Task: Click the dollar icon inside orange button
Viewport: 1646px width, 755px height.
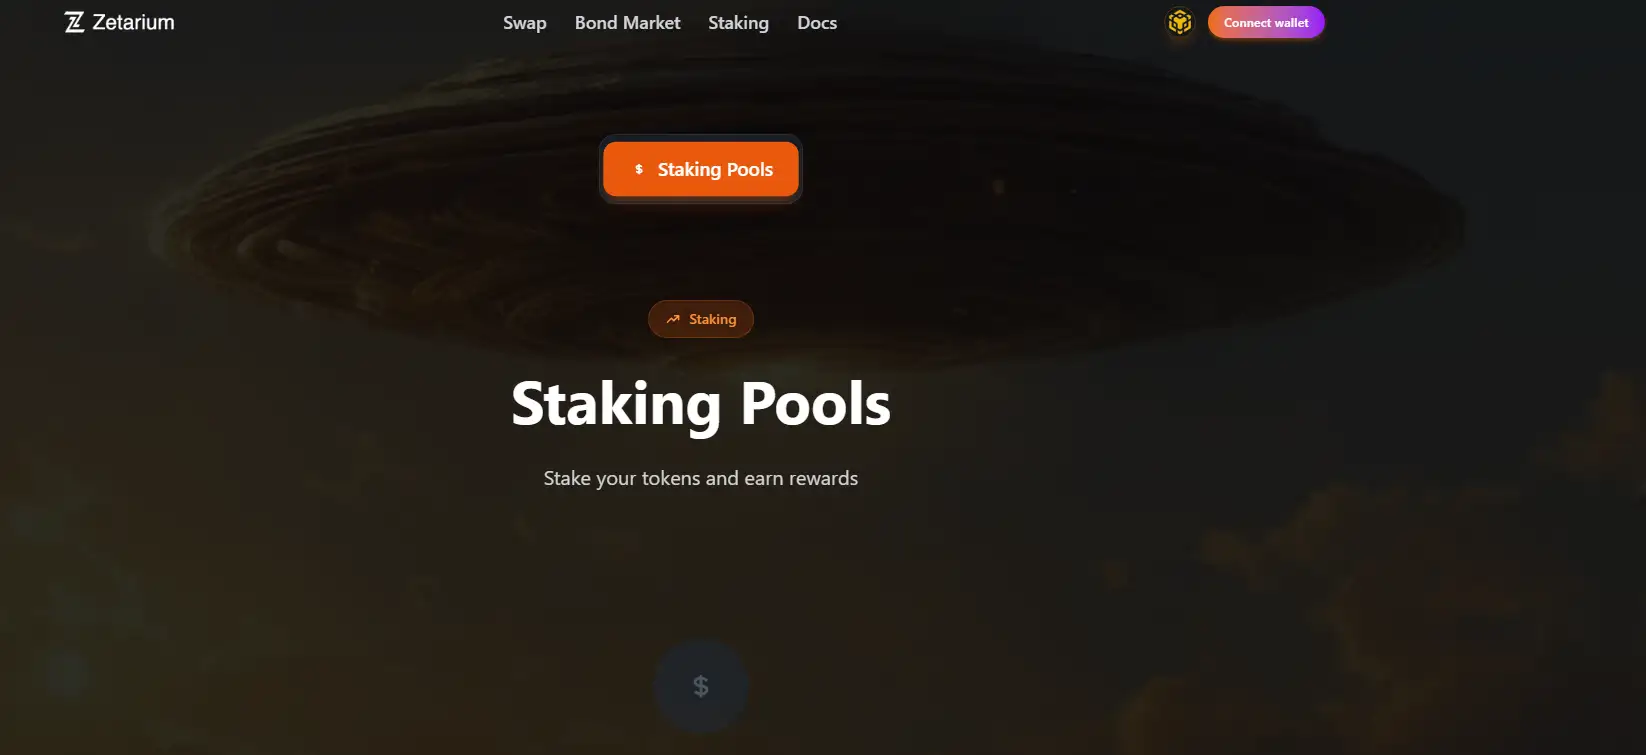Action: [639, 169]
